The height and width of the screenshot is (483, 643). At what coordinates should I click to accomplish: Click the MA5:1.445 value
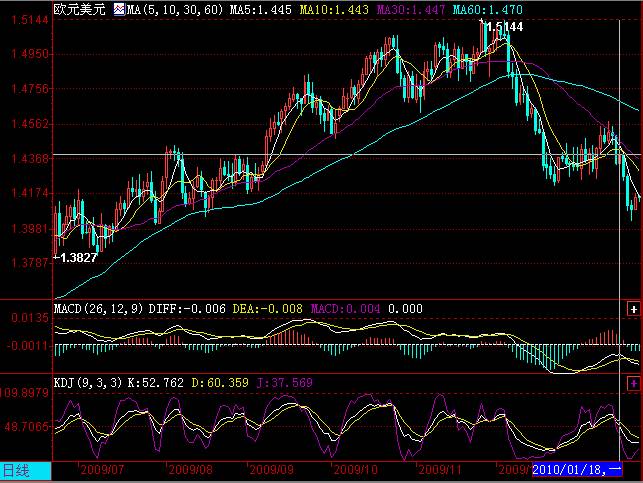pyautogui.click(x=260, y=10)
